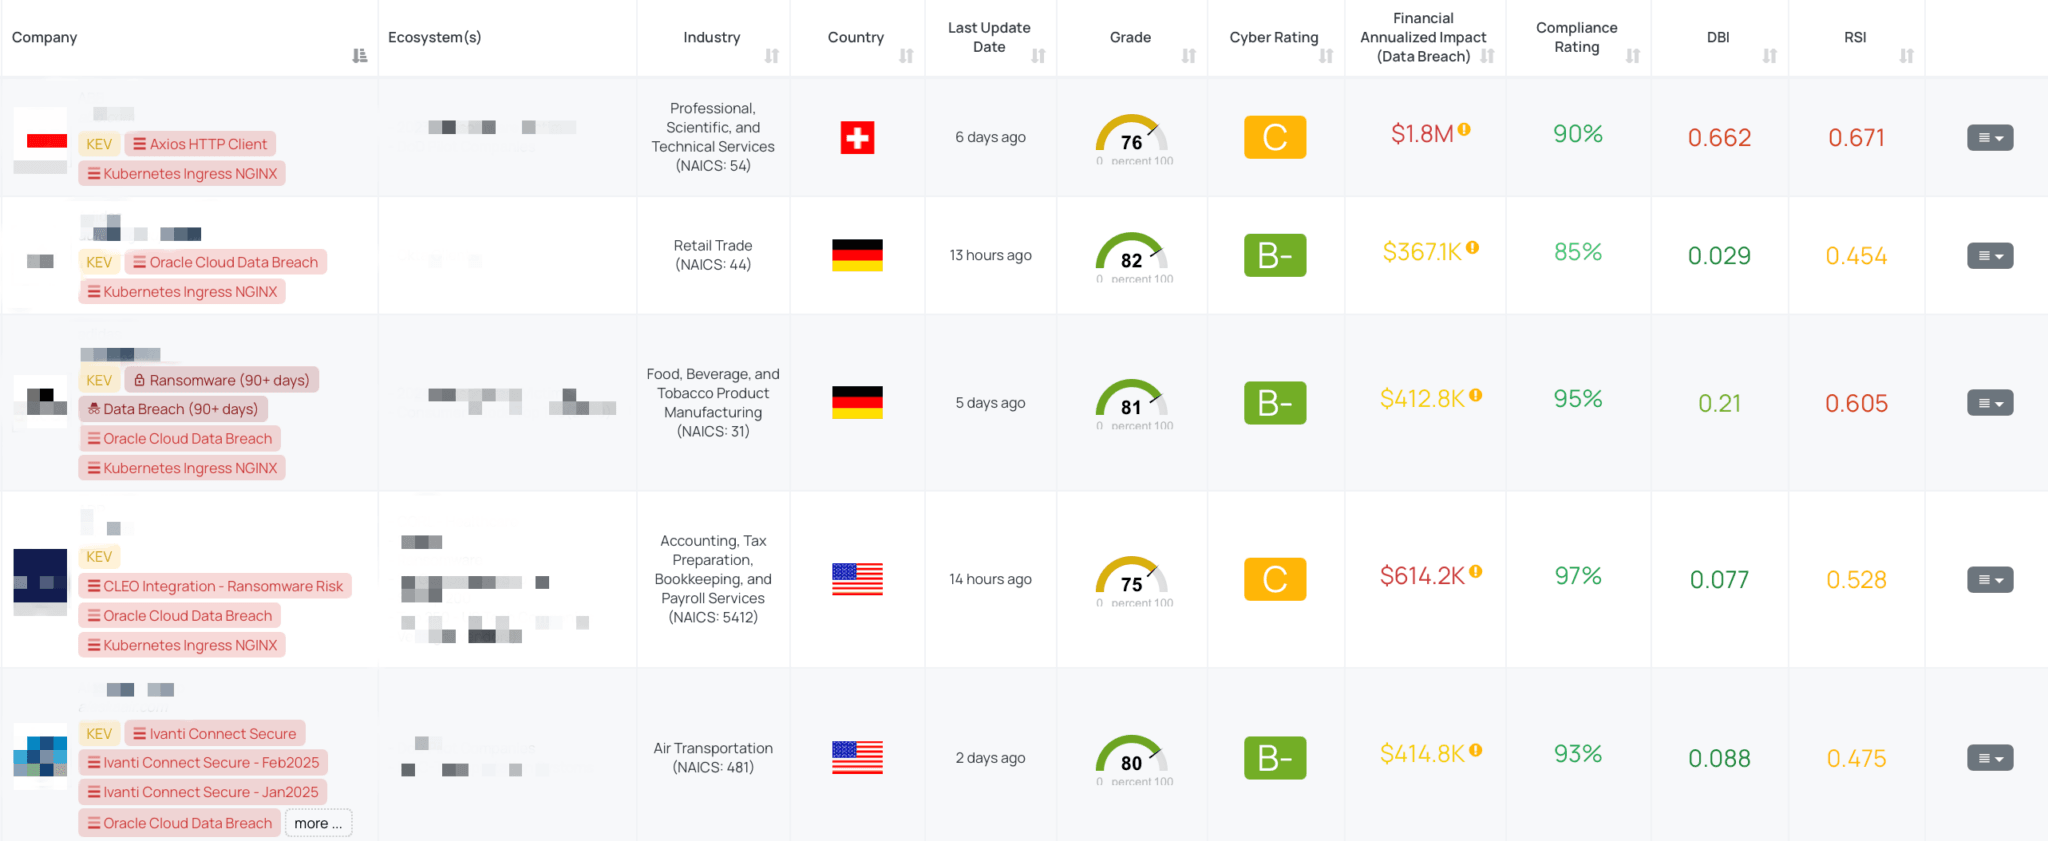Click the orange C cyber rating badge in first row
Image resolution: width=2048 pixels, height=841 pixels.
pyautogui.click(x=1275, y=138)
